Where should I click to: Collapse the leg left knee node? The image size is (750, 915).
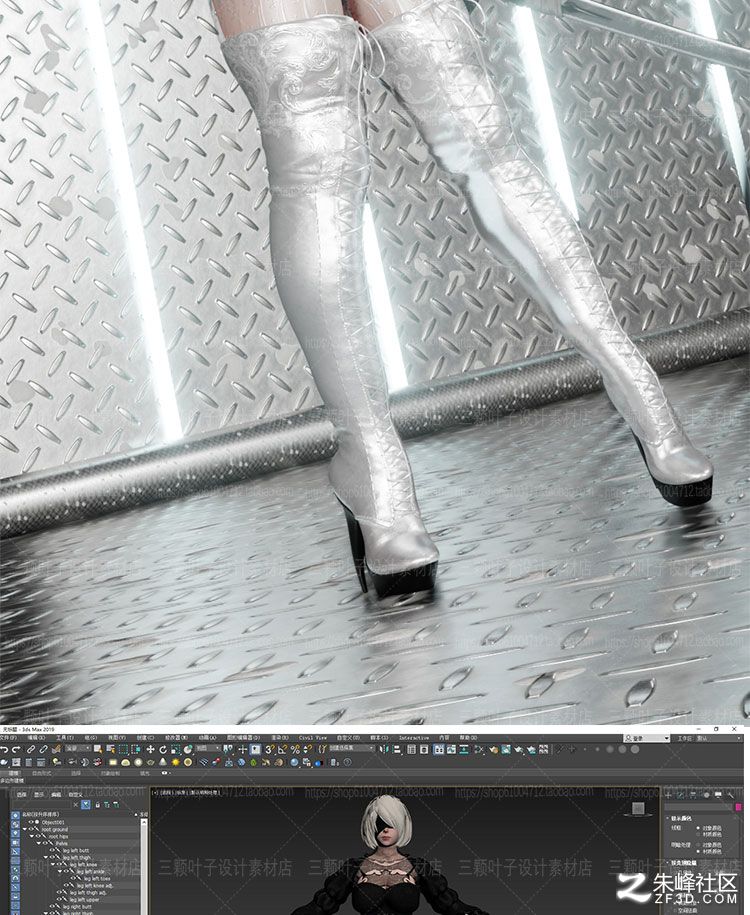coord(53,864)
